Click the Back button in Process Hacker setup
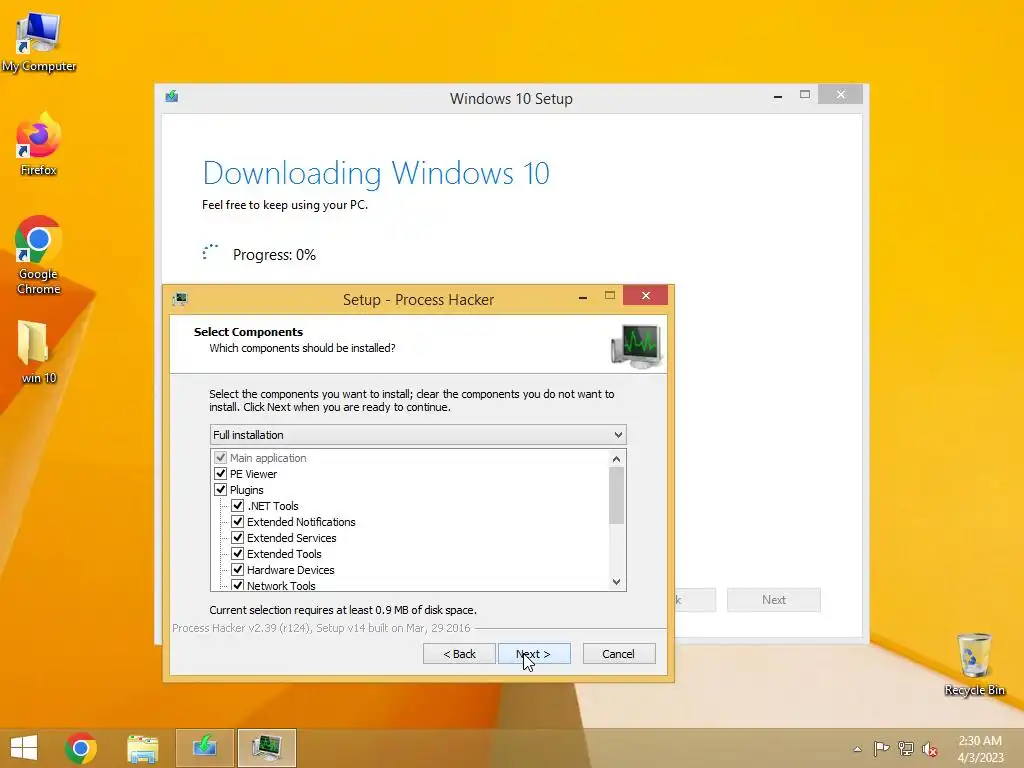The image size is (1024, 768). click(459, 654)
